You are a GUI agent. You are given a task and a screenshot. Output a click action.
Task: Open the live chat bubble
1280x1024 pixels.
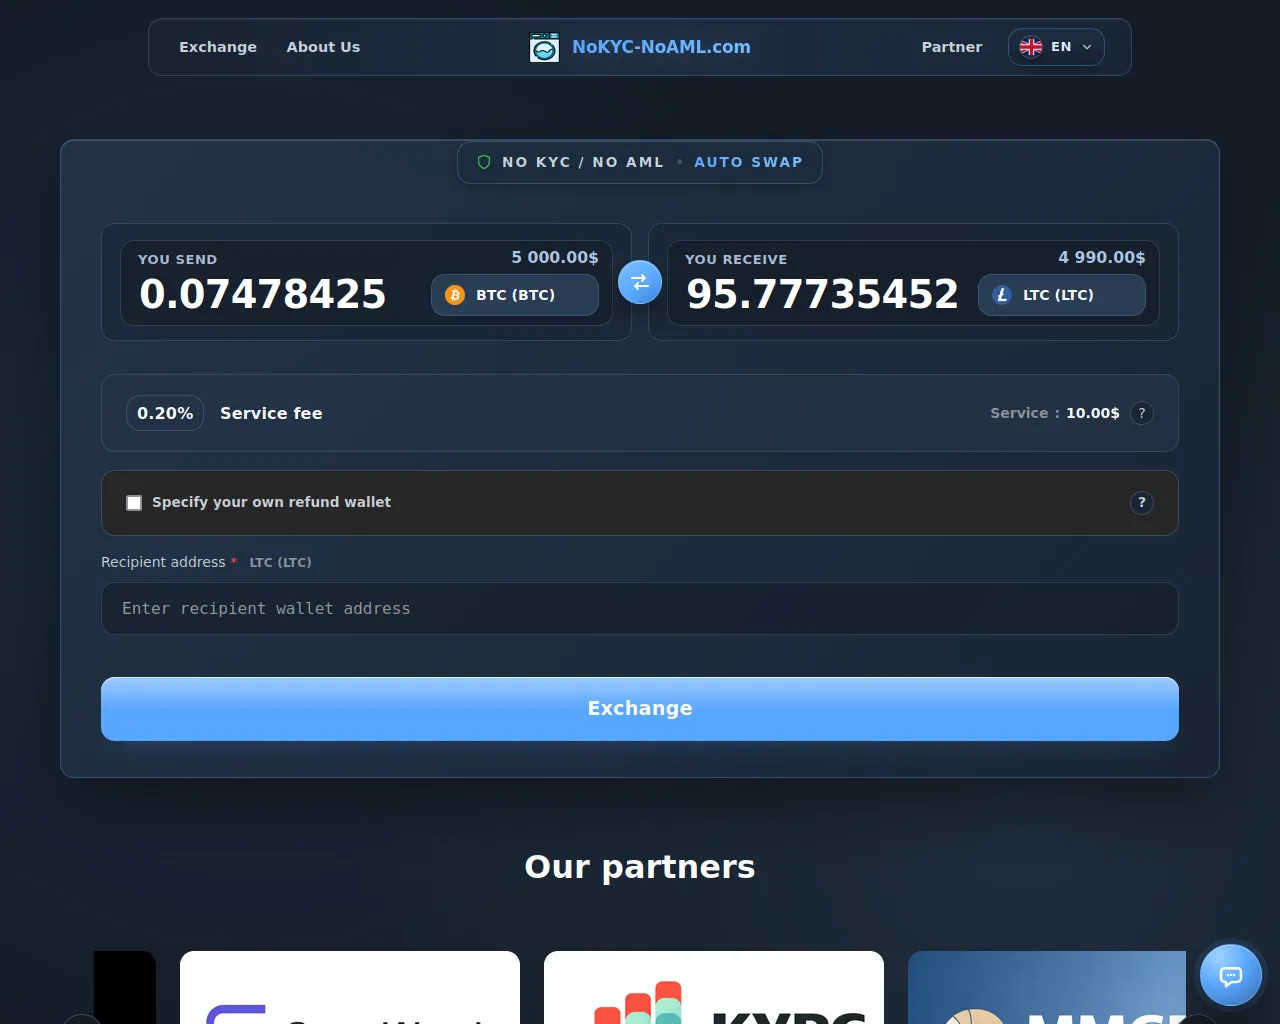pos(1230,975)
